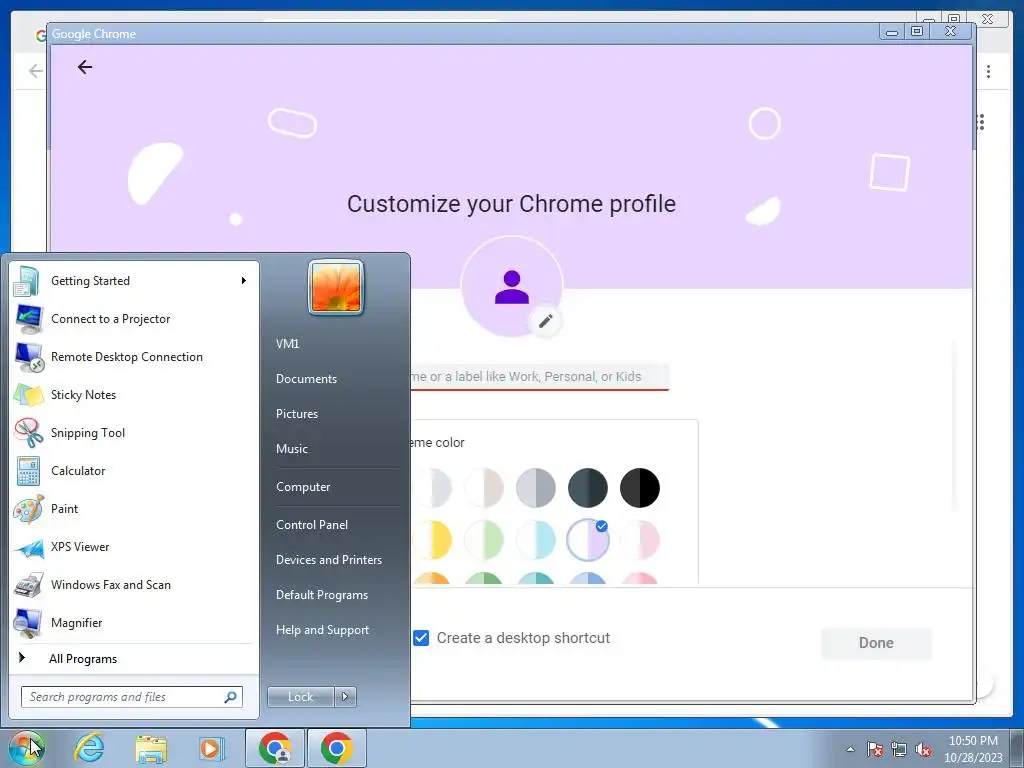
Task: Switch to the second Chrome taskbar button
Action: coord(336,748)
